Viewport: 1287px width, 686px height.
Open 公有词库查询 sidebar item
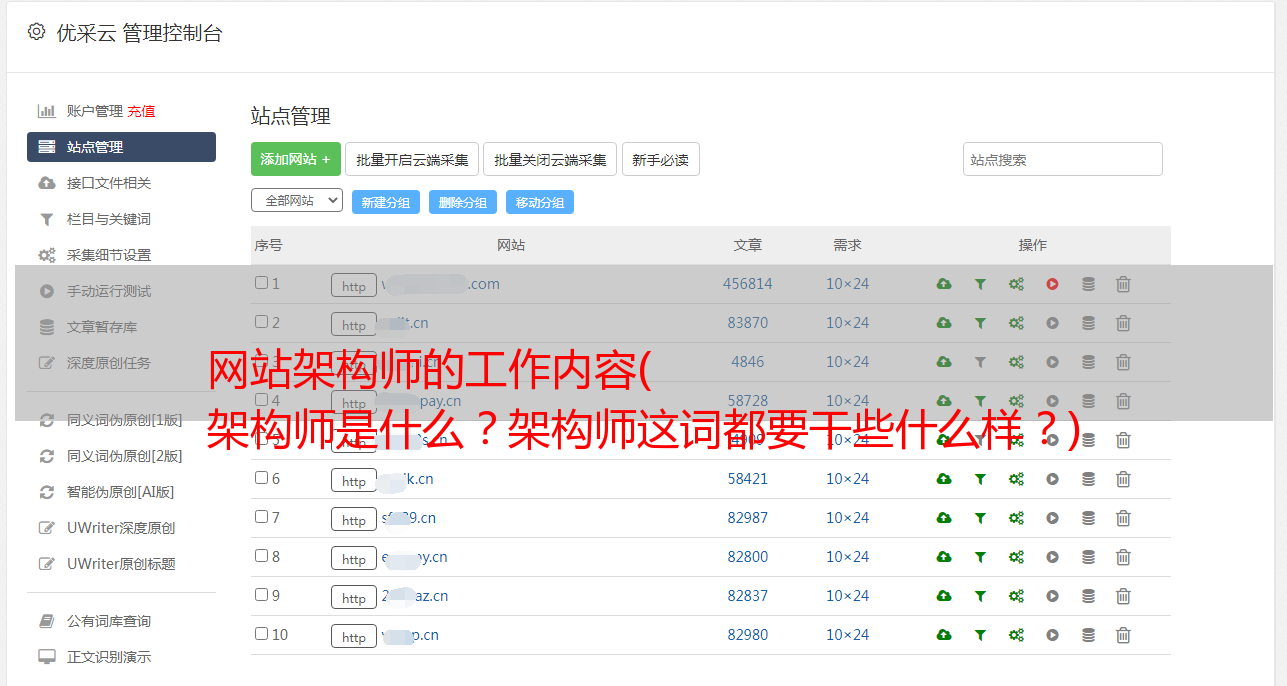coord(109,621)
